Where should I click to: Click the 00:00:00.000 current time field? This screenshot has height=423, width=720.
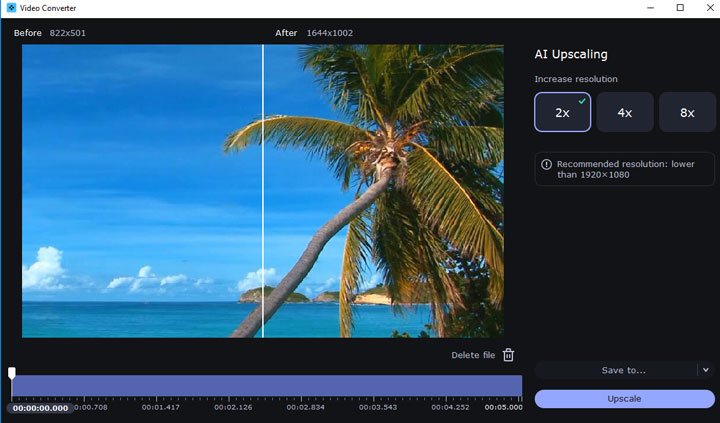click(x=40, y=408)
